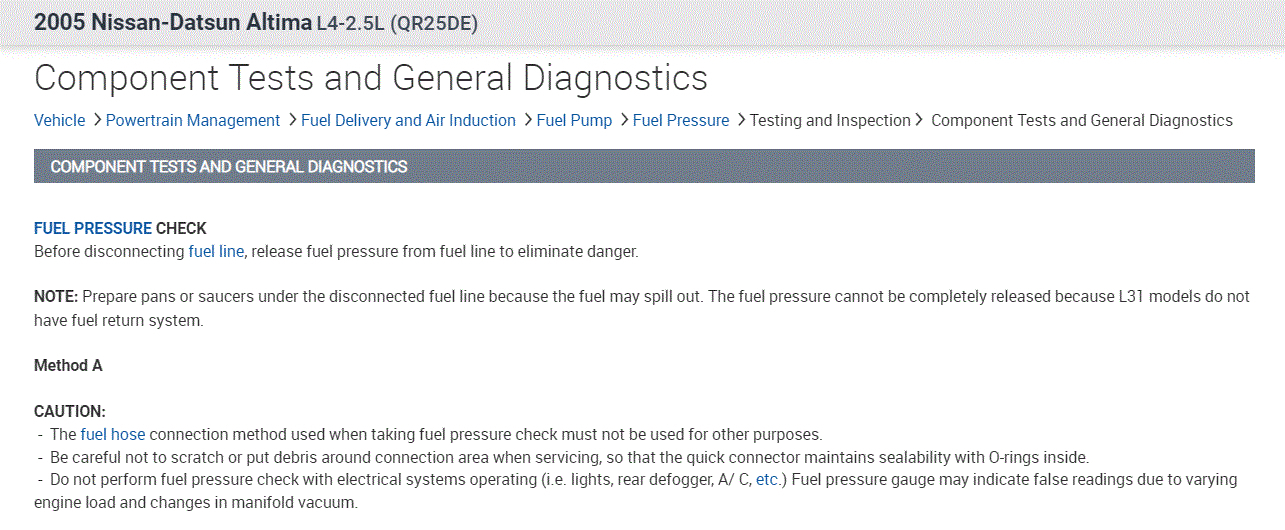
Task: Open the Powertrain Management breadcrumb
Action: pos(192,120)
